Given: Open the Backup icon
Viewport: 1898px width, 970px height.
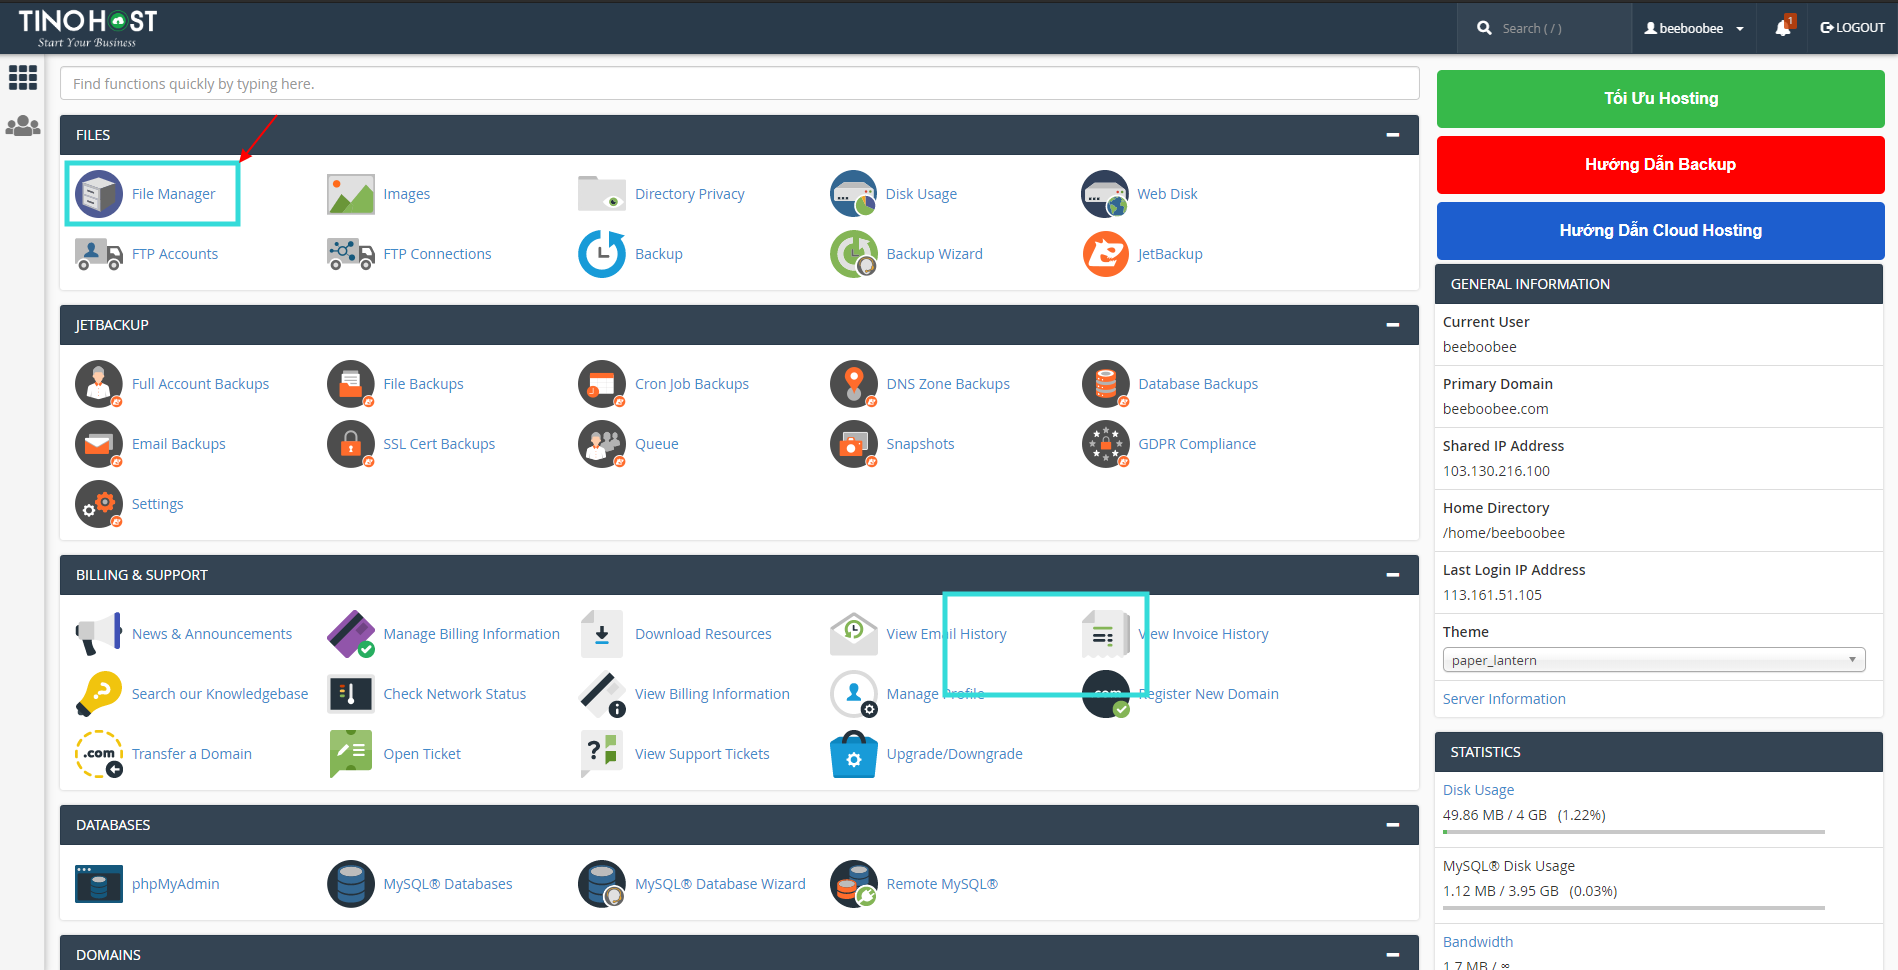Looking at the screenshot, I should click(602, 254).
